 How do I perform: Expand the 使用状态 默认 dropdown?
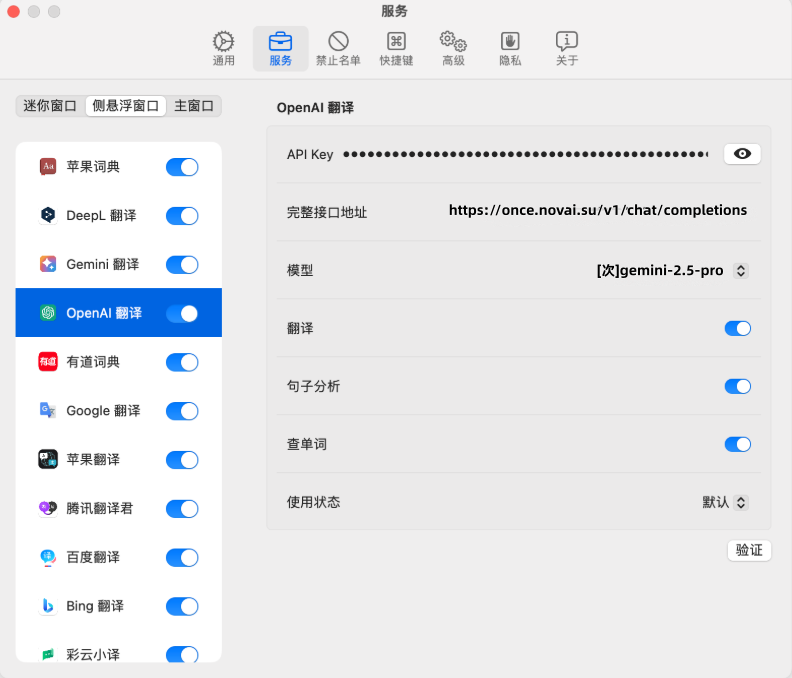click(x=725, y=502)
